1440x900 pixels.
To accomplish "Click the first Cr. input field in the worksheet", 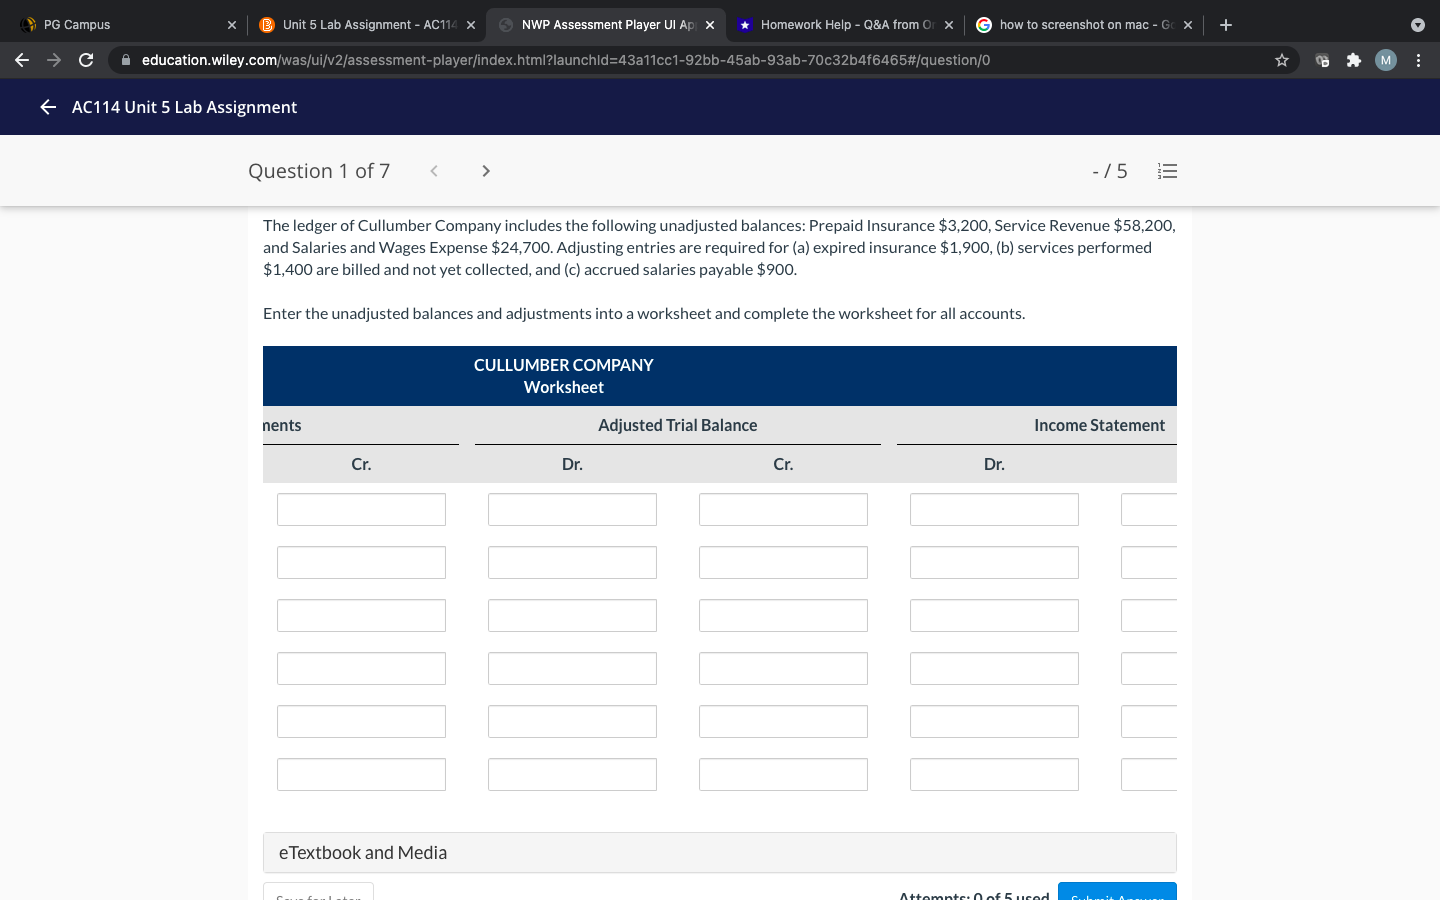I will tap(361, 509).
